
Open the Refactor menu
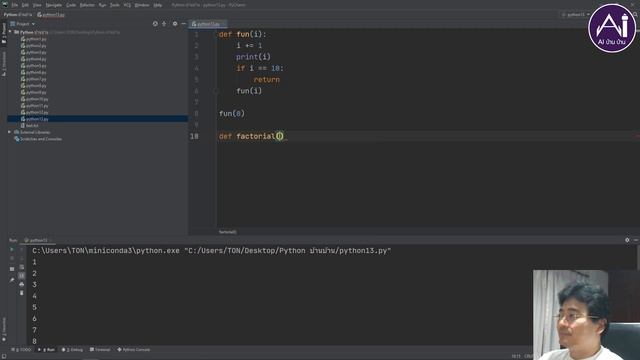point(87,5)
